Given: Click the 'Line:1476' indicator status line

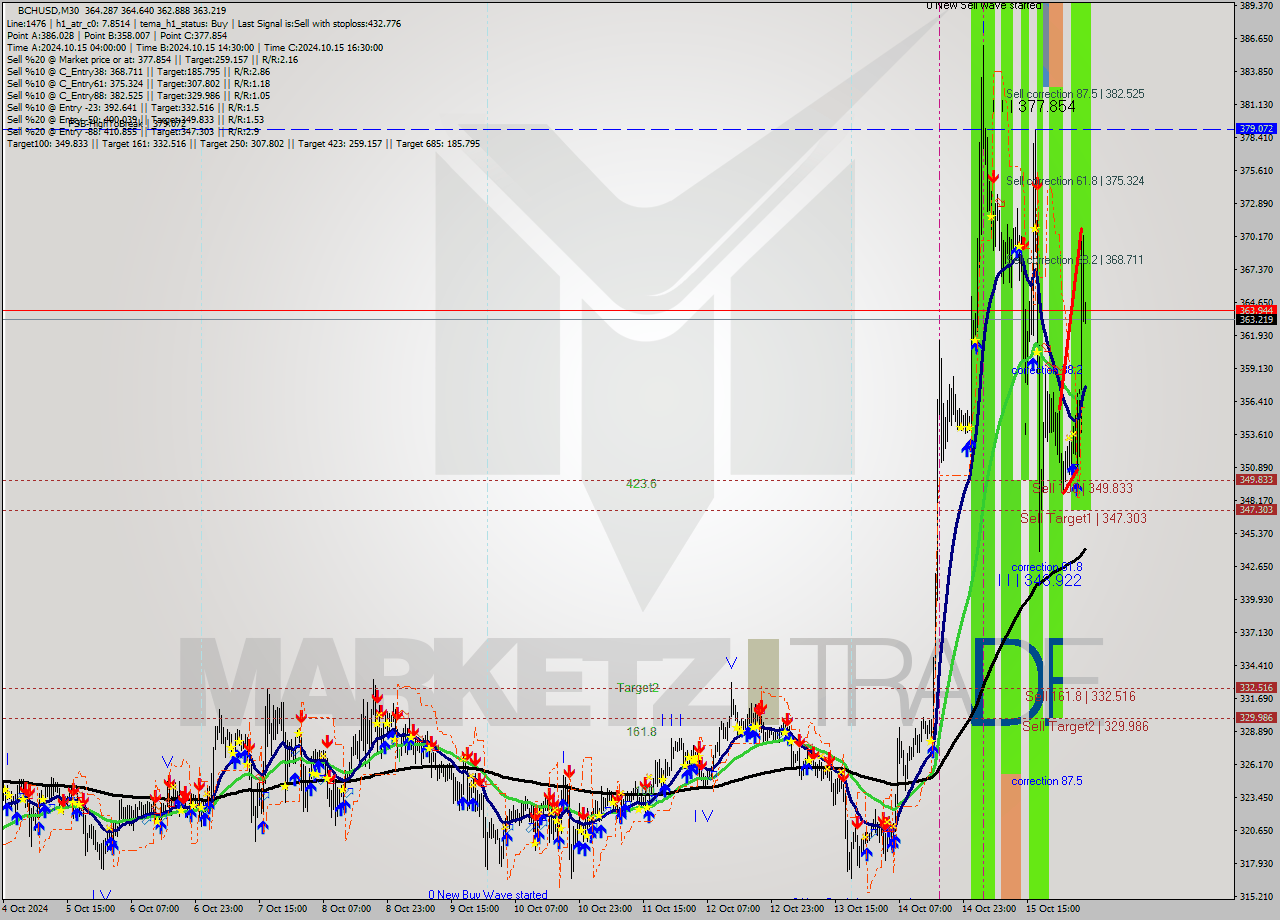Looking at the screenshot, I should (204, 23).
